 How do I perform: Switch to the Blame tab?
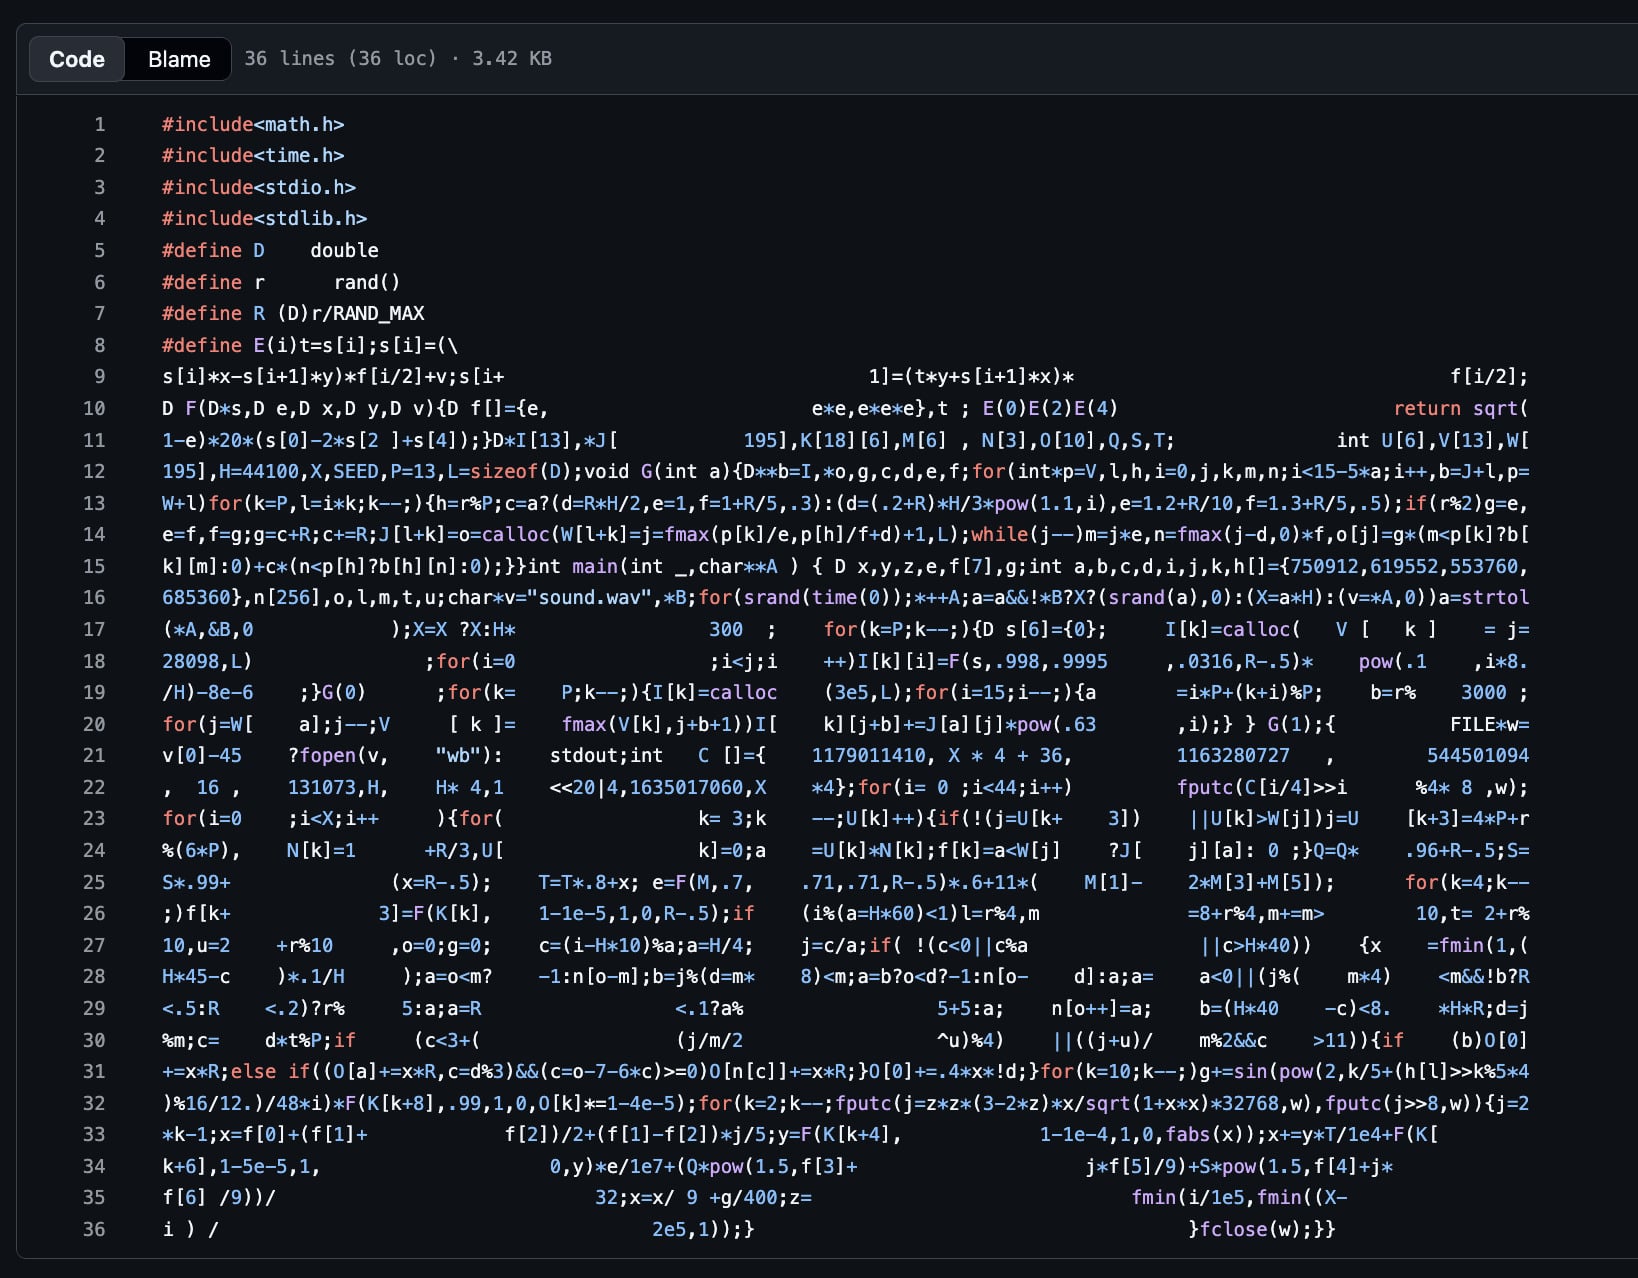click(179, 59)
